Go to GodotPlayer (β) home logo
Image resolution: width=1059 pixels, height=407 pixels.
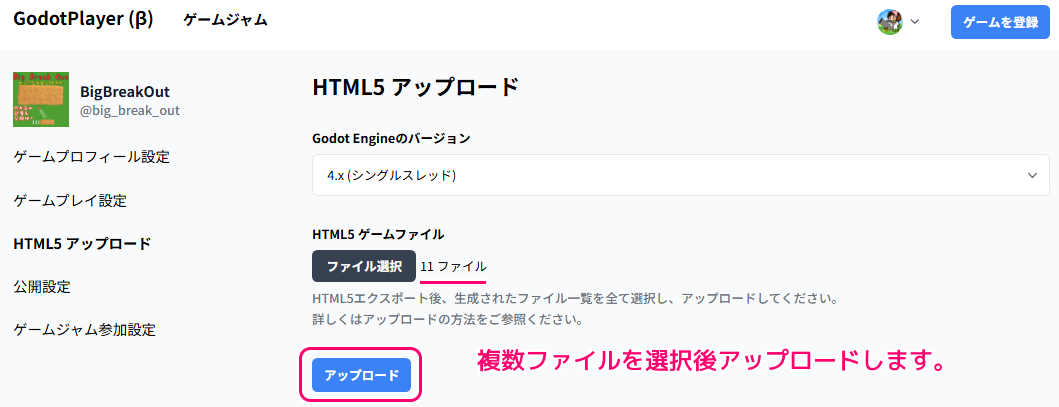[x=83, y=20]
